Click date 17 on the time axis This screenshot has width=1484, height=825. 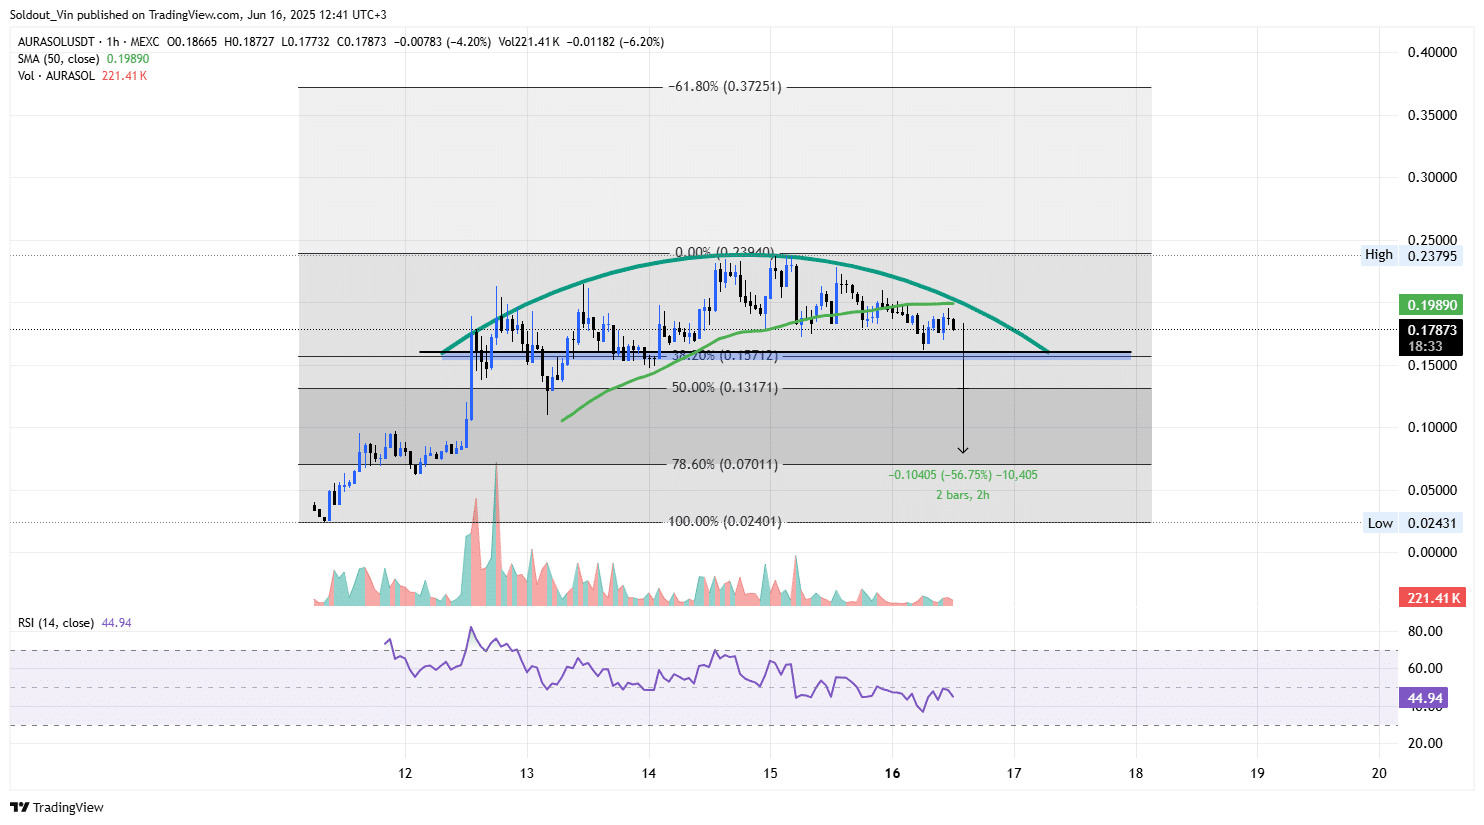tap(1014, 773)
